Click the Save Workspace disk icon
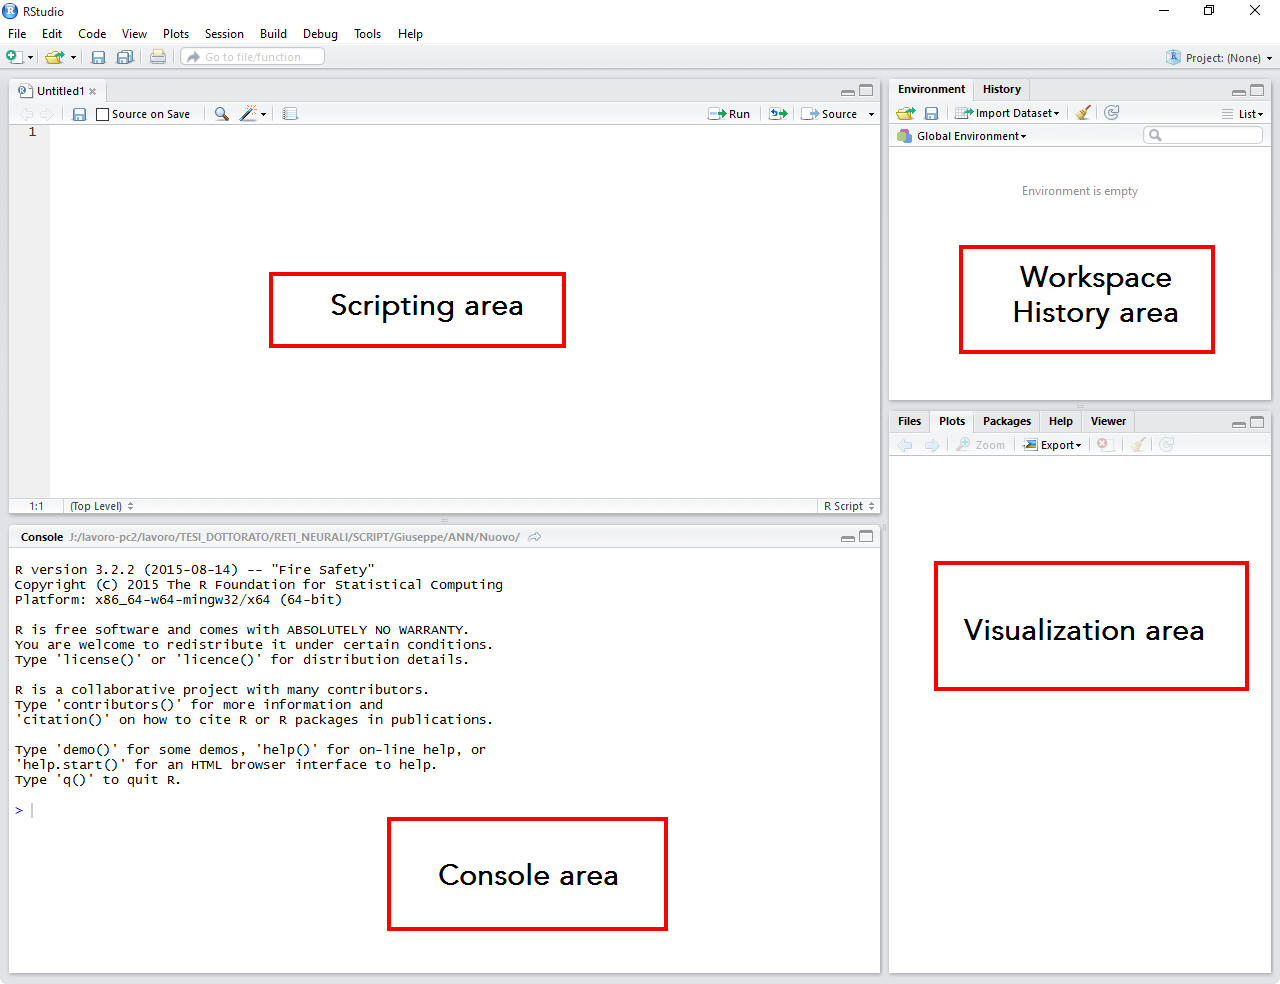 [931, 113]
